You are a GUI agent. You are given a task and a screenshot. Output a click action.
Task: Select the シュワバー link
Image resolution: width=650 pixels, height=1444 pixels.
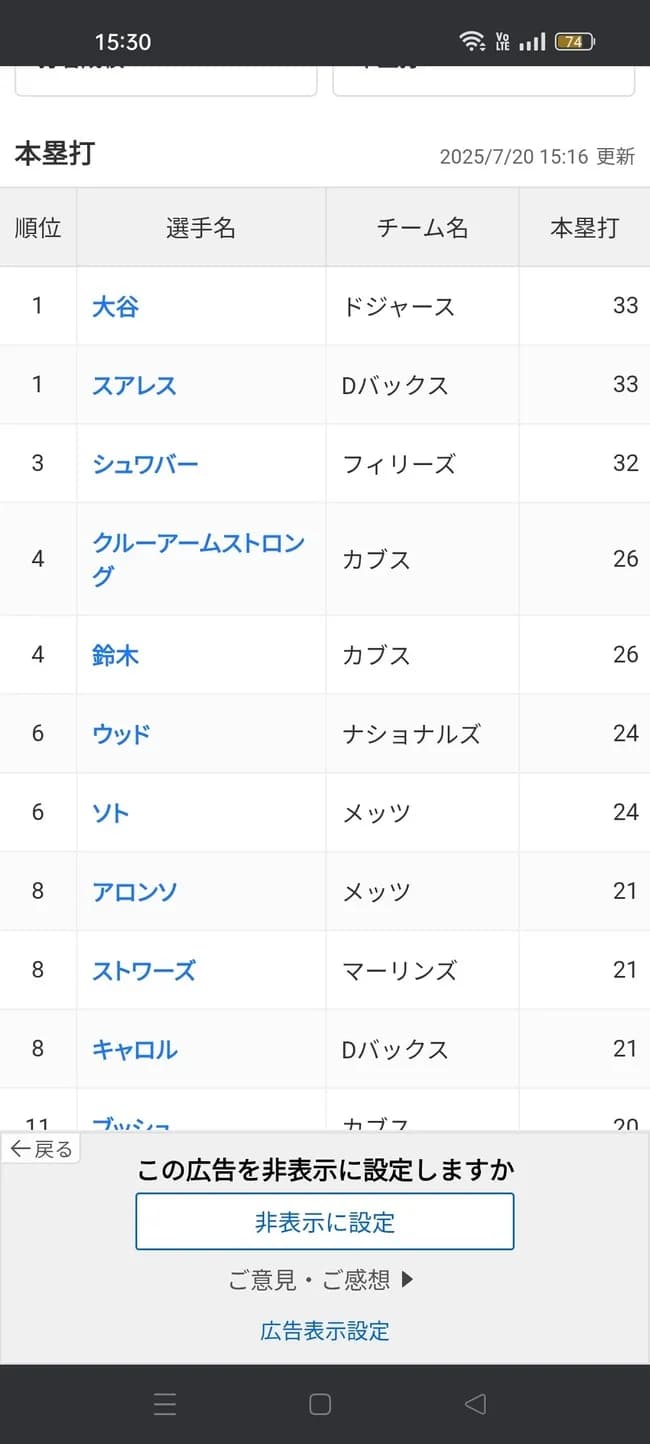pyautogui.click(x=143, y=463)
